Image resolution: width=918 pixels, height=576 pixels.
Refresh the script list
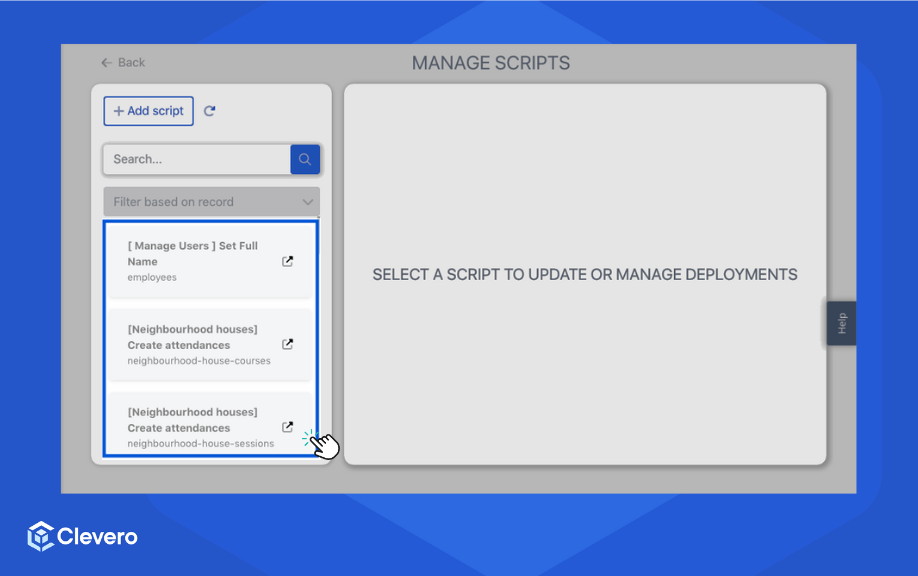210,111
